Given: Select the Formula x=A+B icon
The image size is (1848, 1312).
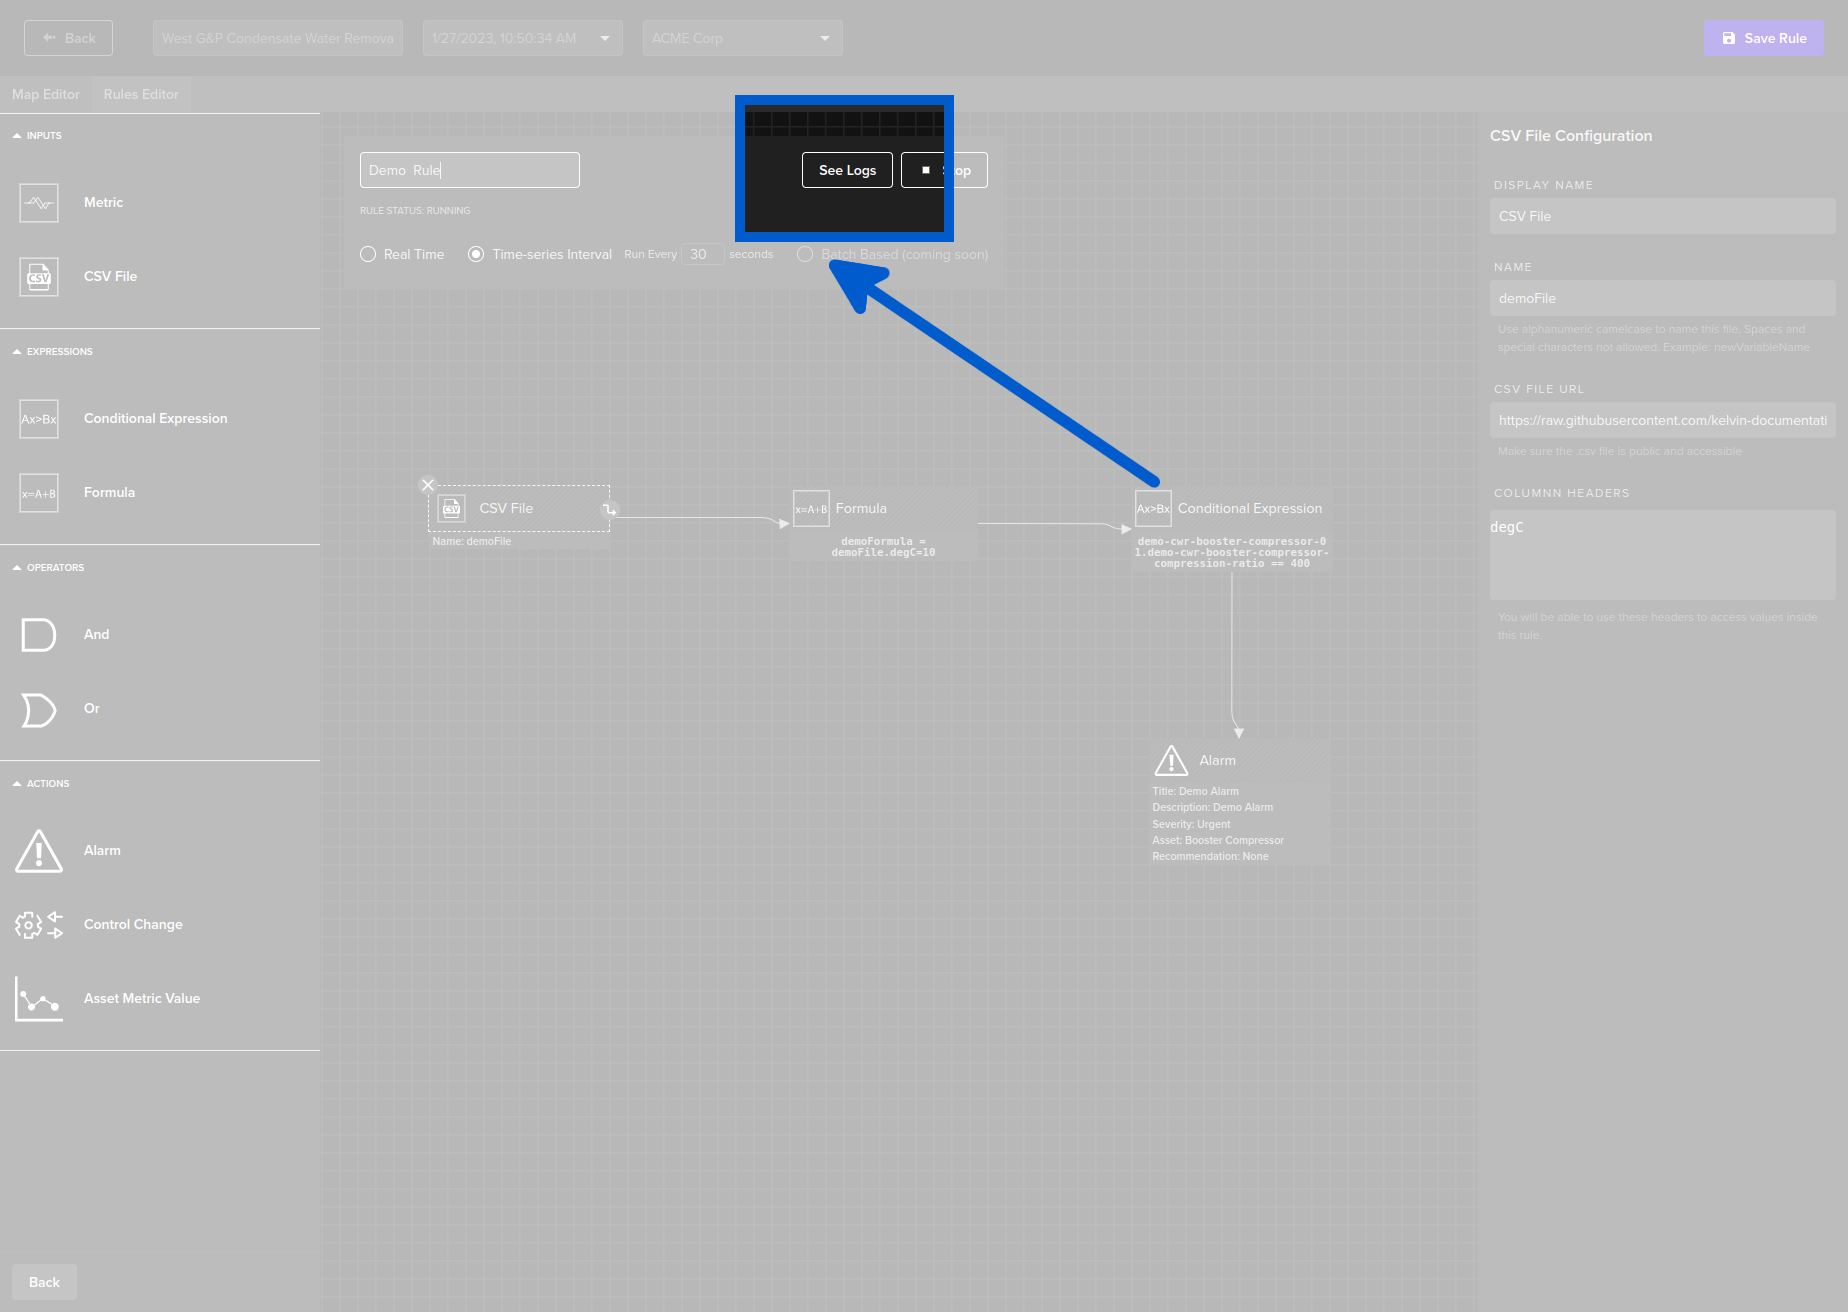Looking at the screenshot, I should [38, 492].
